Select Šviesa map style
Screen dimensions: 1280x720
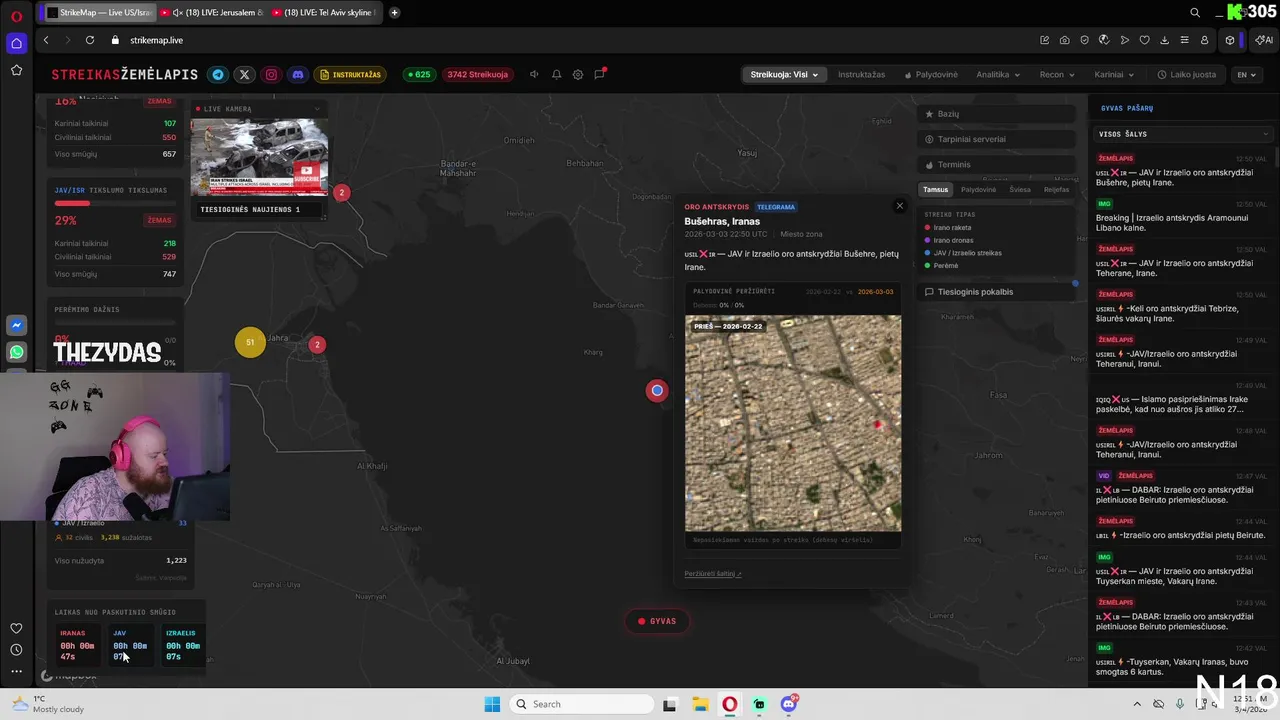[1020, 189]
